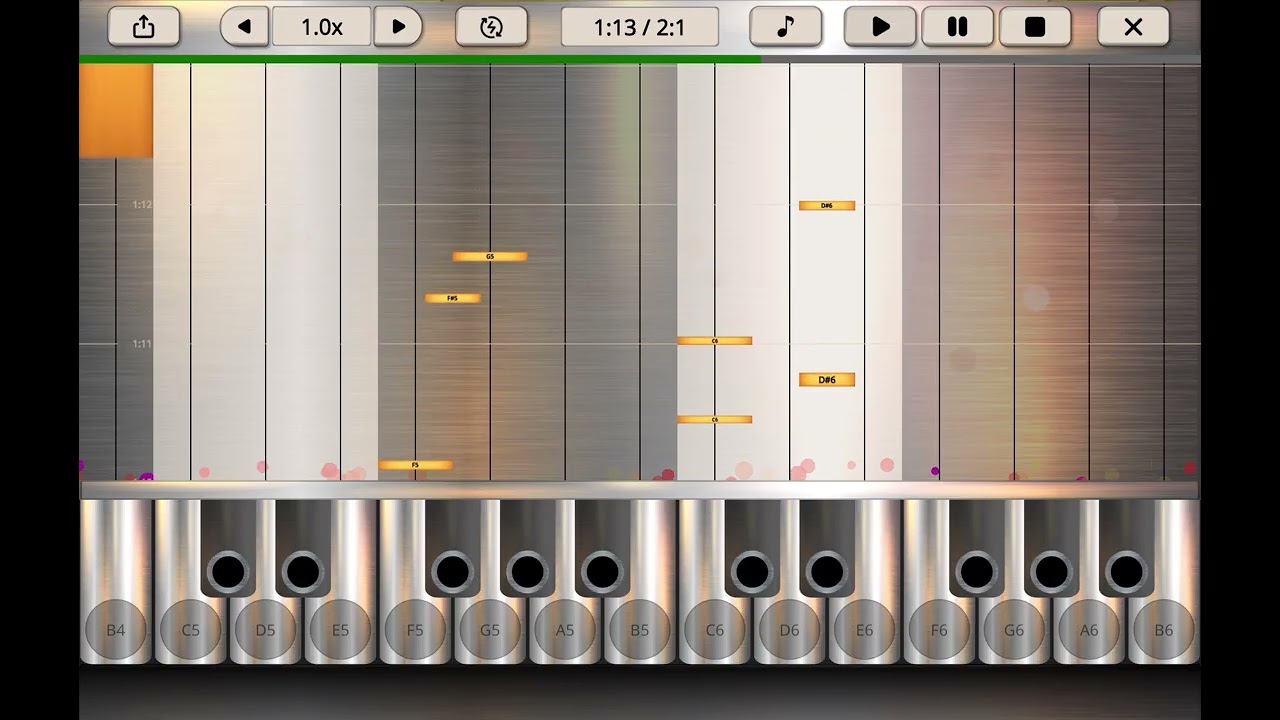Play the A5 piano key
Screen dimensions: 1280x720
pos(565,630)
